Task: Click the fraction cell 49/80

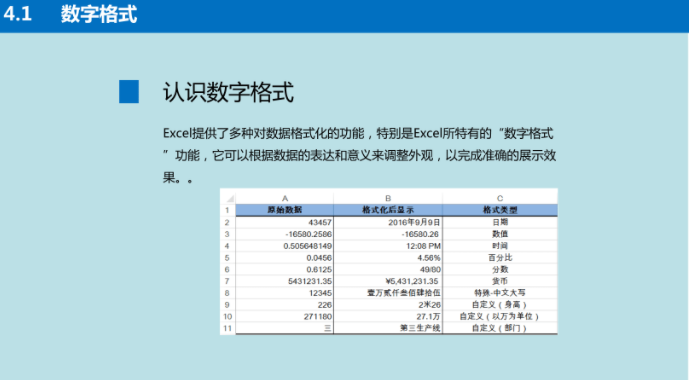Action: [x=388, y=270]
